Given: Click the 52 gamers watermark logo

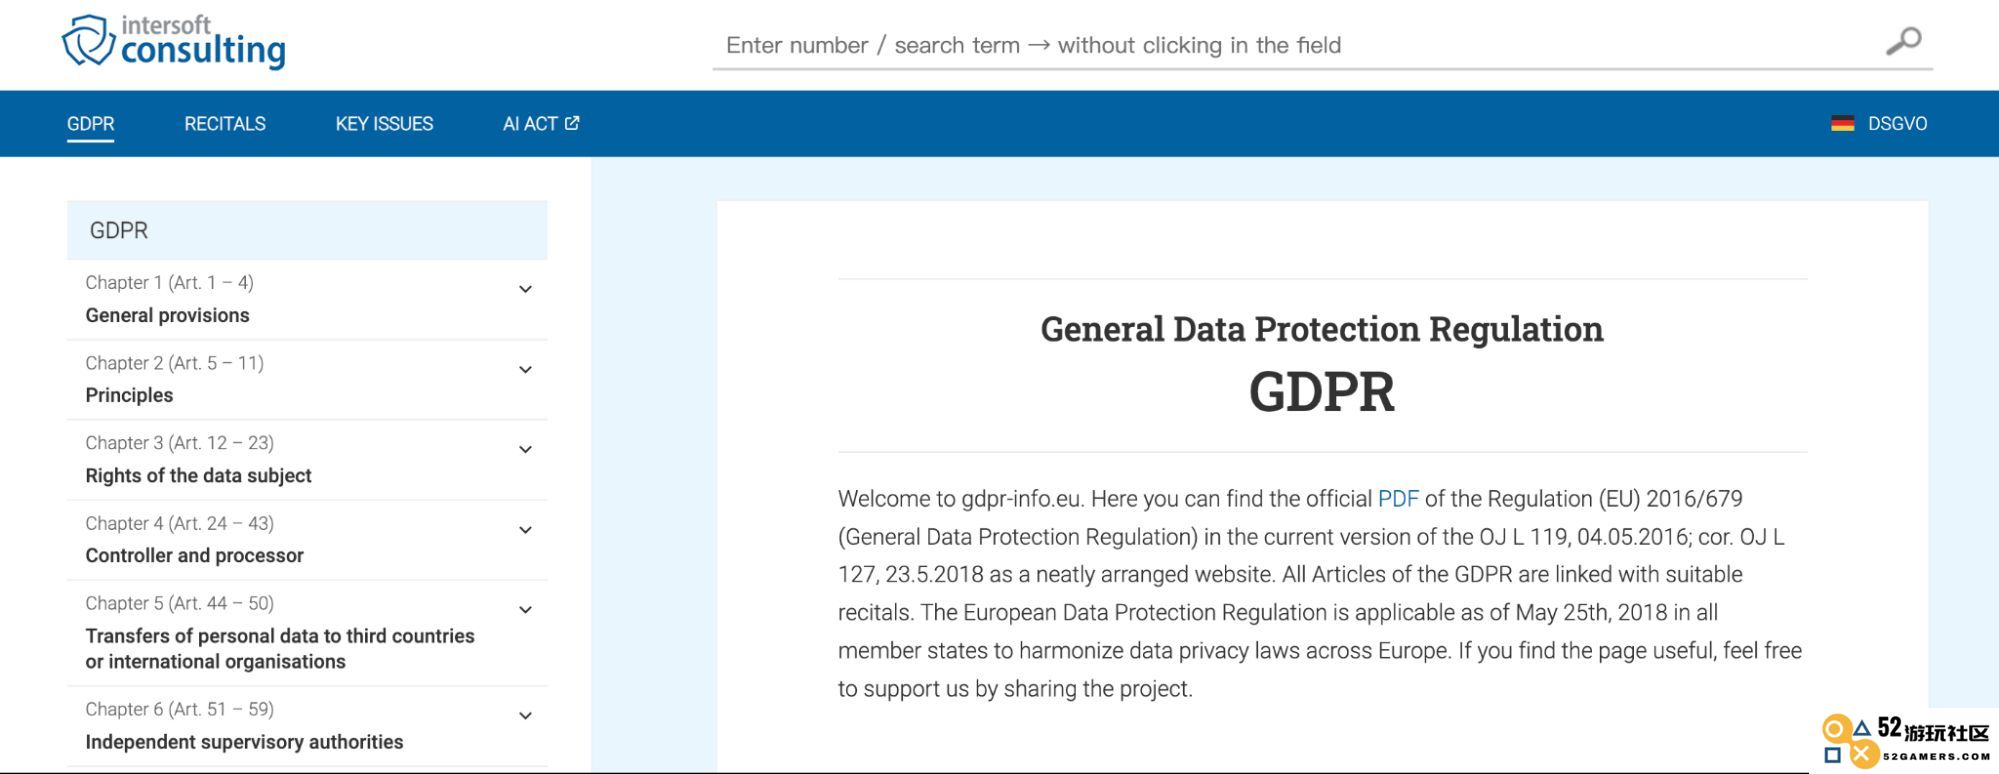Looking at the screenshot, I should coord(1906,742).
